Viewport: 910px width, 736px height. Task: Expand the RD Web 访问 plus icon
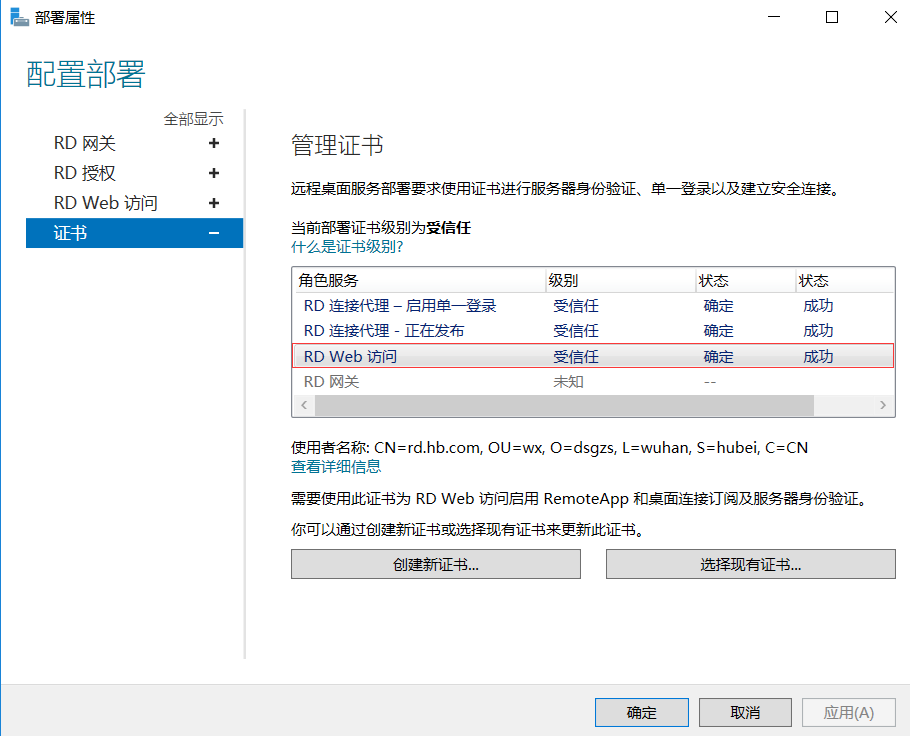[x=214, y=203]
